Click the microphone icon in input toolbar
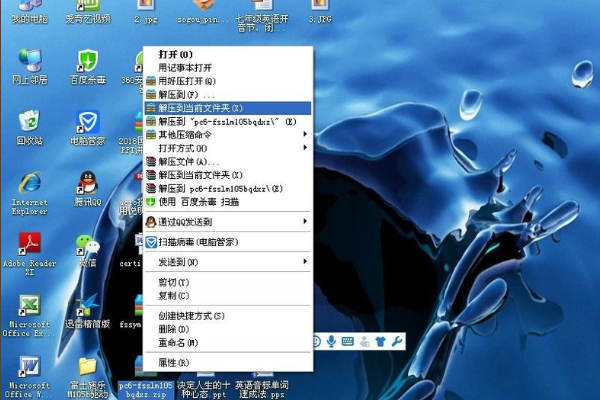600x400 pixels. (x=331, y=341)
